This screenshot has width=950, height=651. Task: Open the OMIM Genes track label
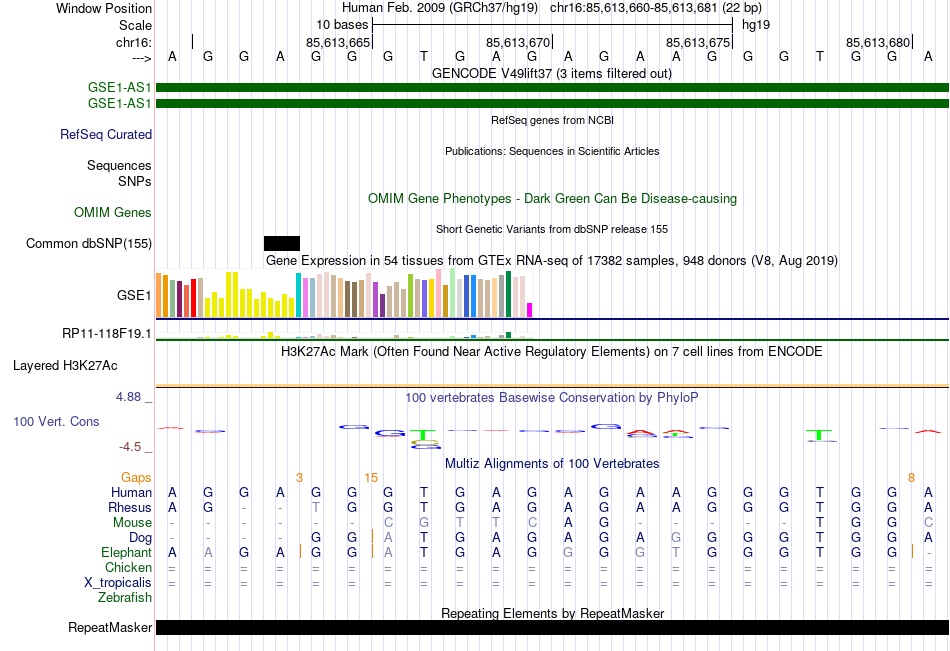113,213
